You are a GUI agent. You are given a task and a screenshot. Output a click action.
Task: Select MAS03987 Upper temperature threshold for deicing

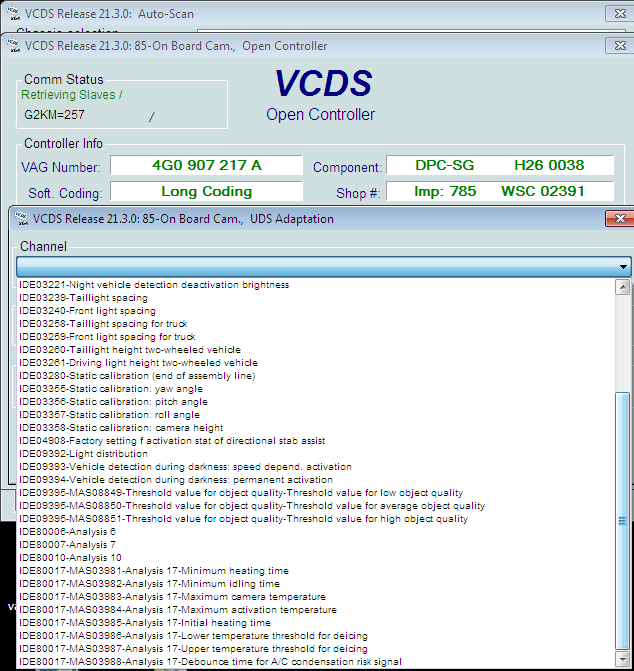tap(316, 649)
